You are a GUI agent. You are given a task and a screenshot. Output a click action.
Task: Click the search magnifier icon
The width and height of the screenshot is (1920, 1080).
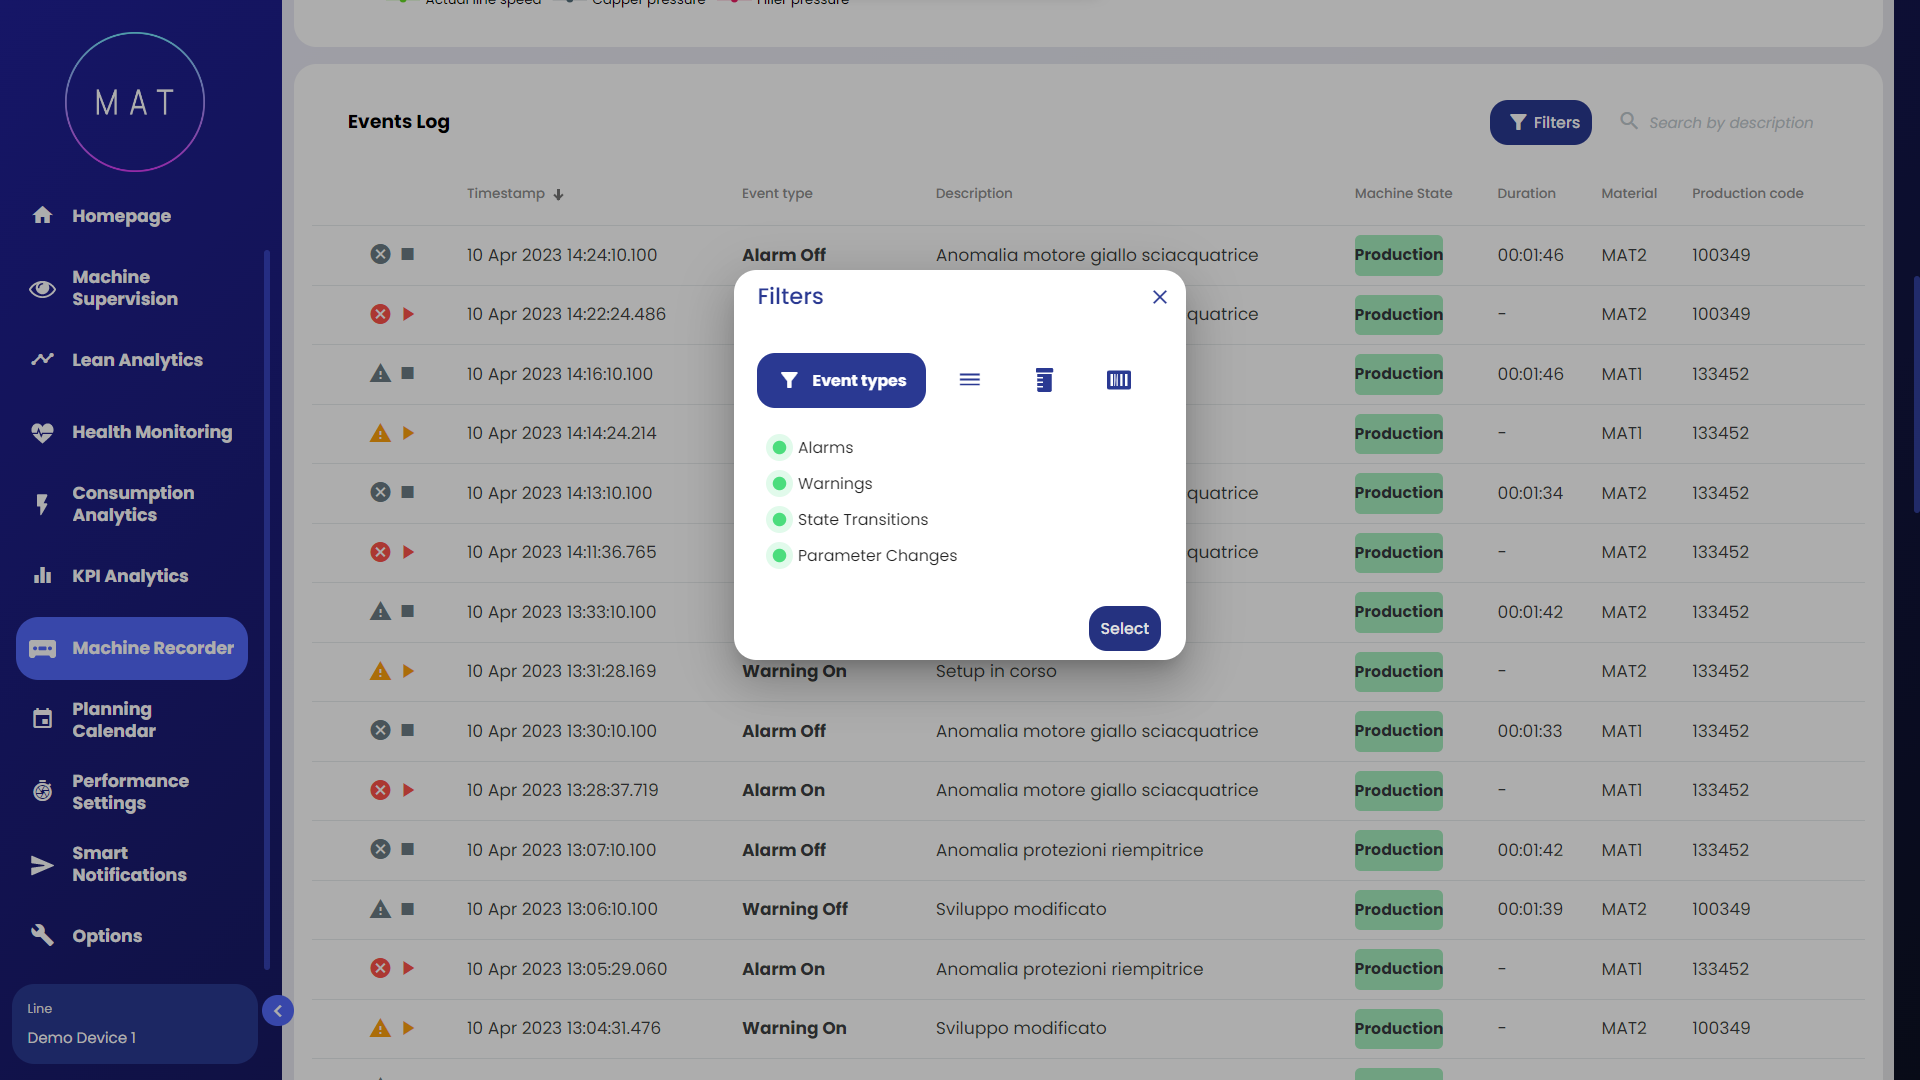tap(1629, 121)
